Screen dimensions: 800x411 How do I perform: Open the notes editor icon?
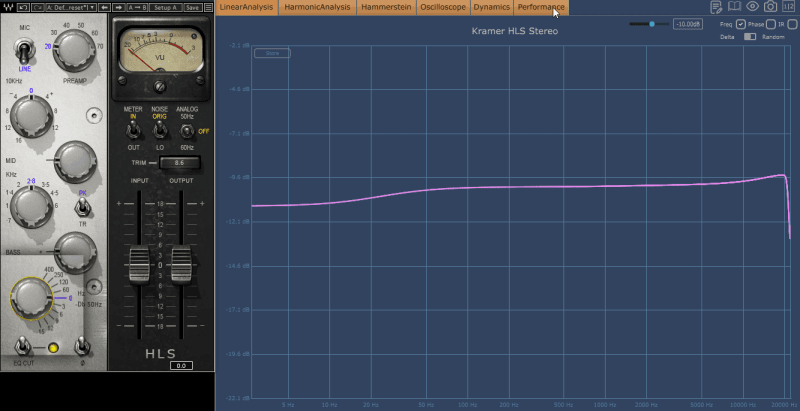tap(716, 7)
